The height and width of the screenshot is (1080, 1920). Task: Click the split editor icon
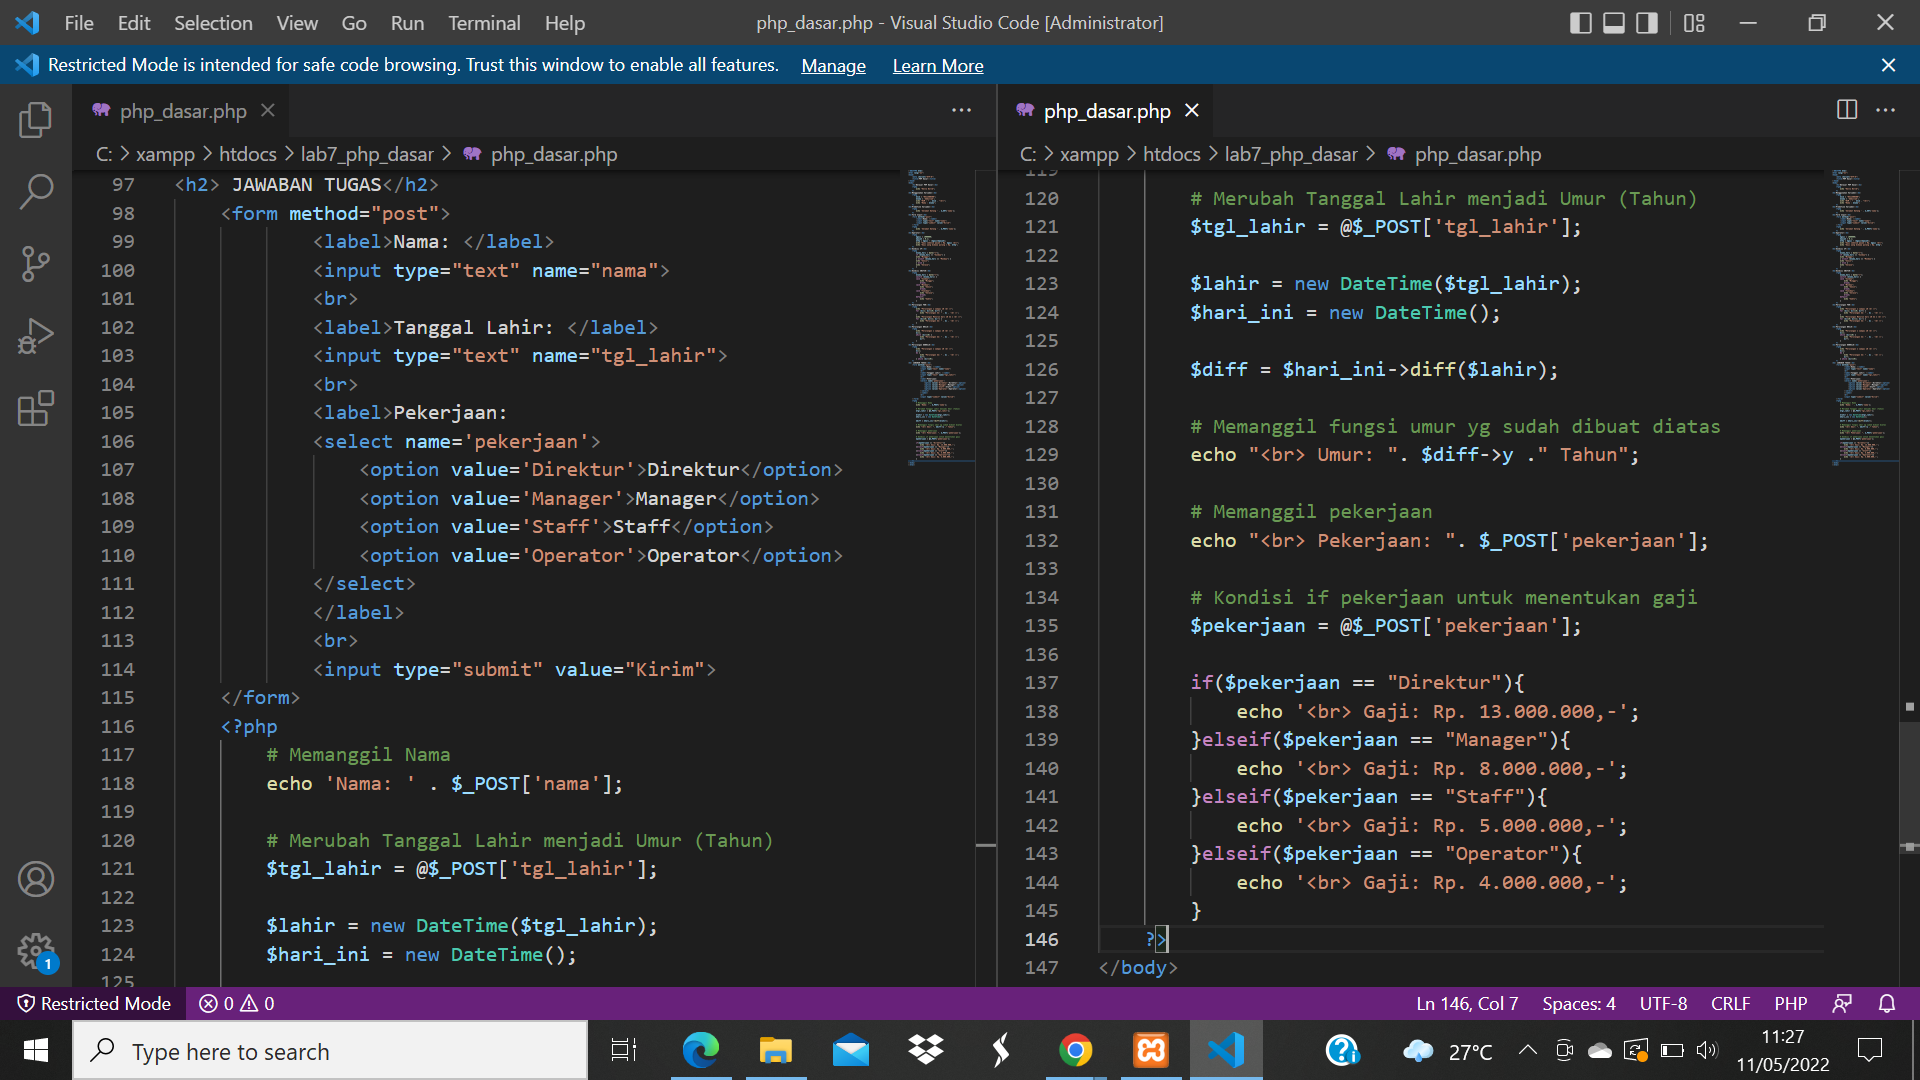click(x=1845, y=110)
